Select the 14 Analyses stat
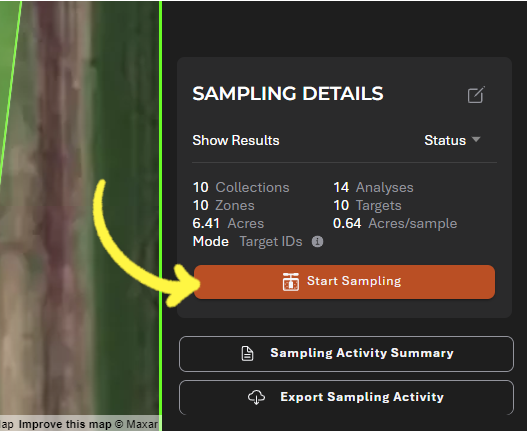The height and width of the screenshot is (432, 528). coord(373,187)
